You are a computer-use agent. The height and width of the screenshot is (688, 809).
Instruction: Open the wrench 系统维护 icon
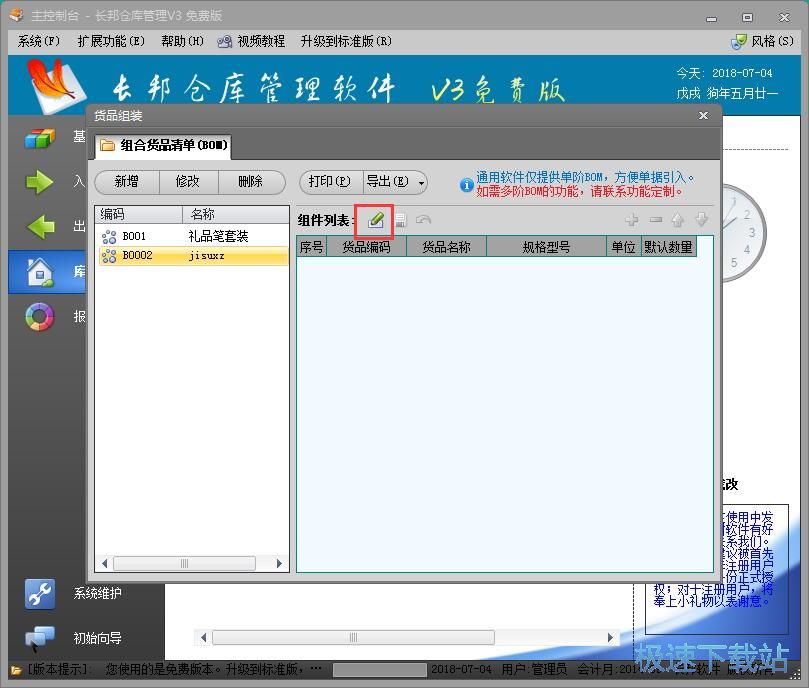40,594
